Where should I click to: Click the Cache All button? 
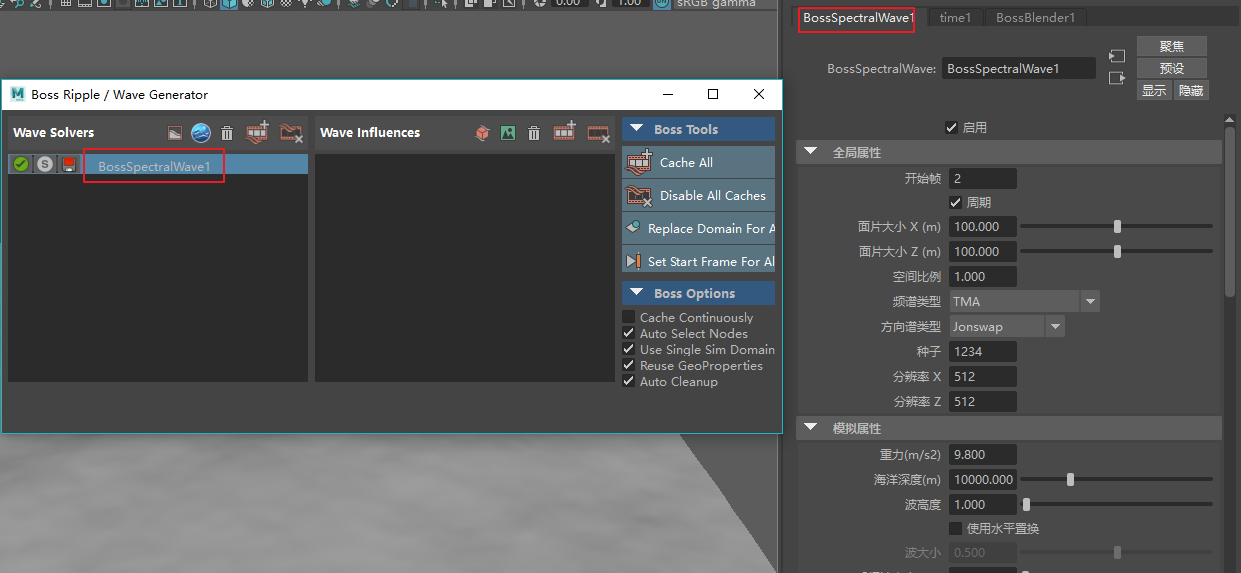tap(698, 162)
